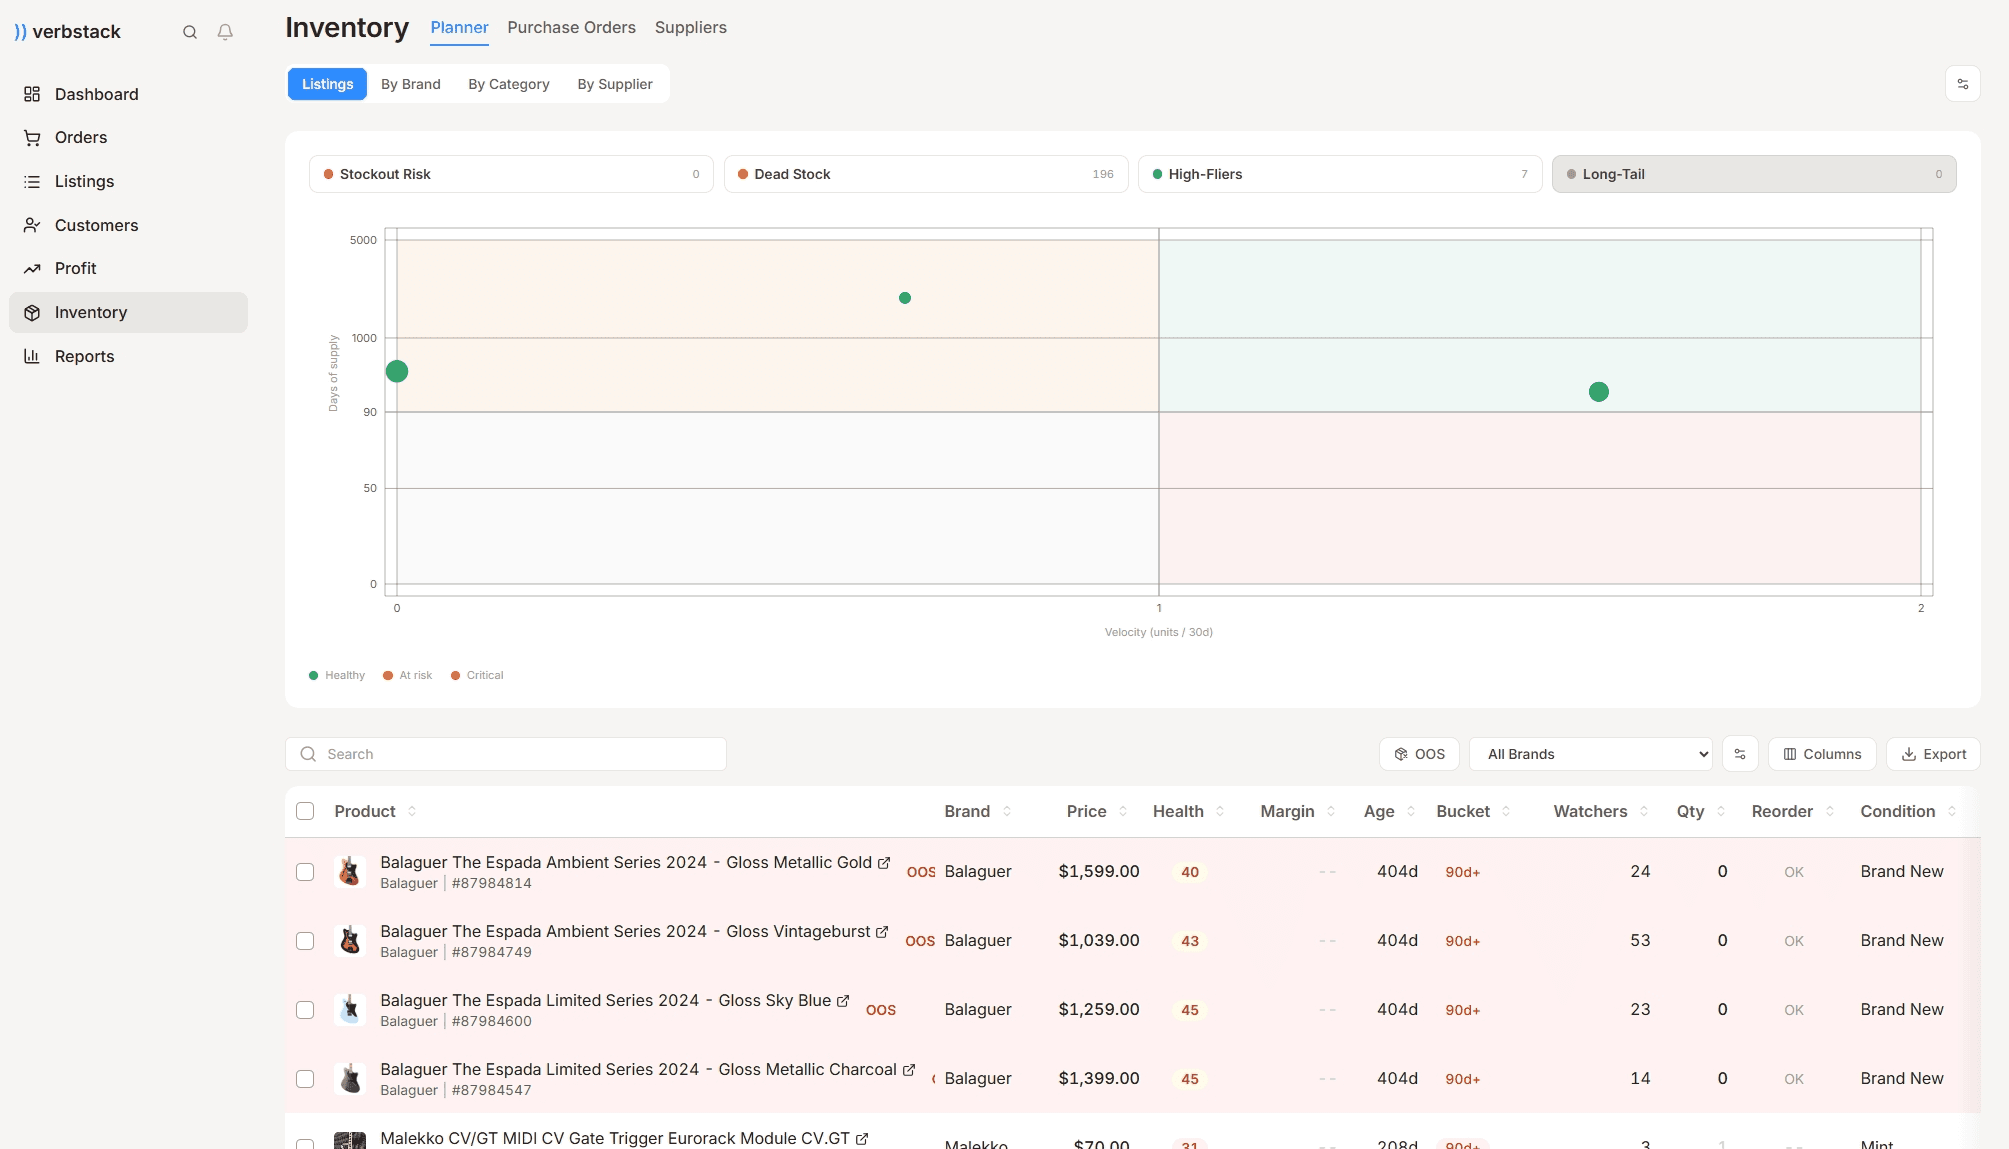Click the green data point near velocity 1.5
The height and width of the screenshot is (1149, 2009).
pos(1599,392)
